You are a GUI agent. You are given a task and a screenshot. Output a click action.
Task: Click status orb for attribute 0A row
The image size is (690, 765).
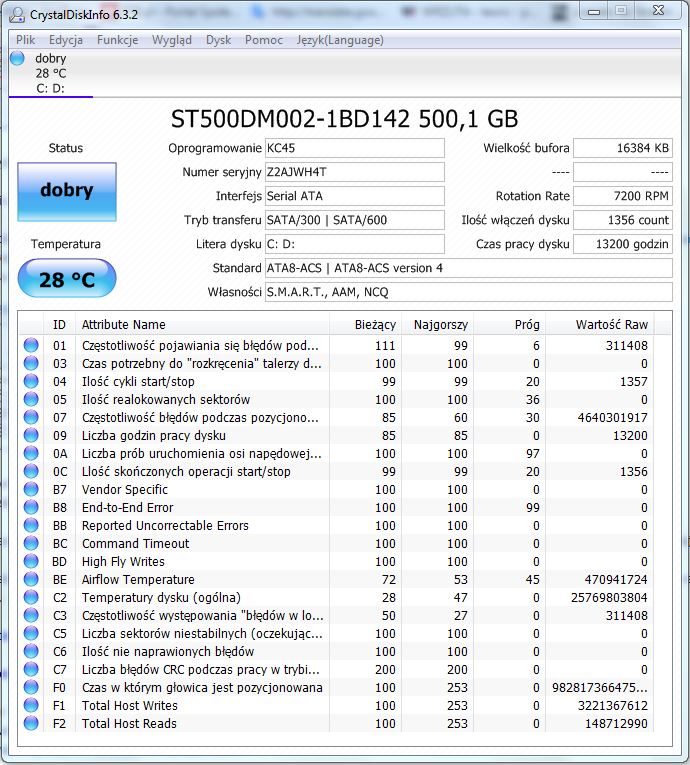pyautogui.click(x=31, y=453)
